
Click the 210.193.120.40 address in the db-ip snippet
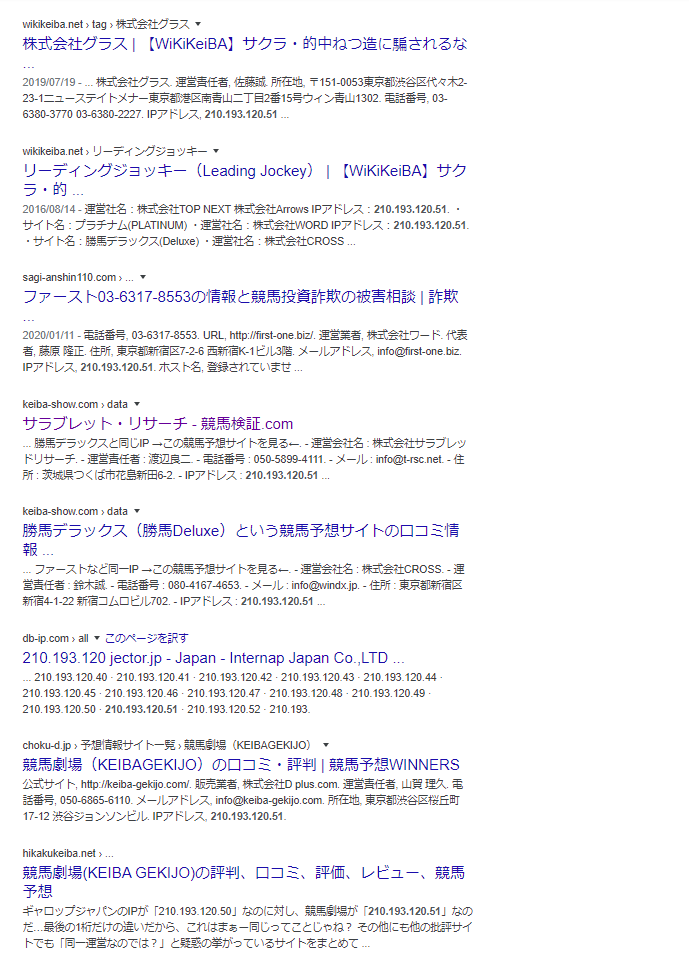click(71, 678)
